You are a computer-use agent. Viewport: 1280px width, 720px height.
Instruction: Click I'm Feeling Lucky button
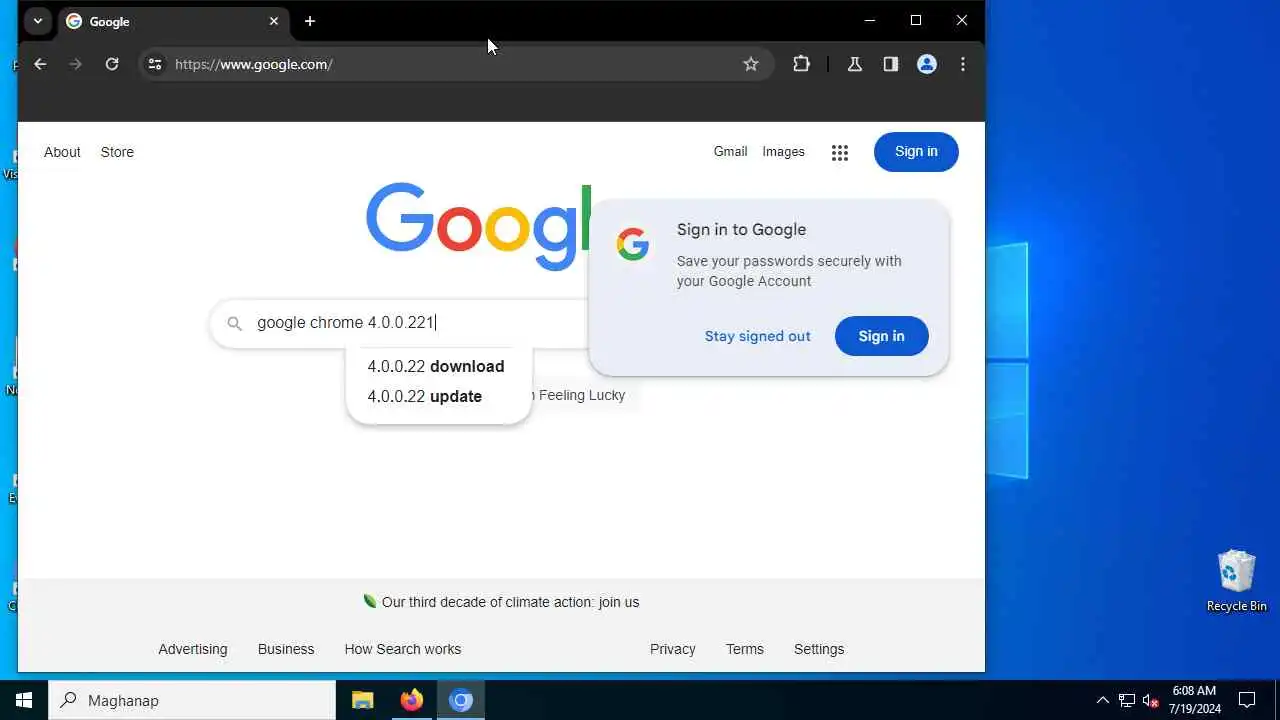click(581, 395)
